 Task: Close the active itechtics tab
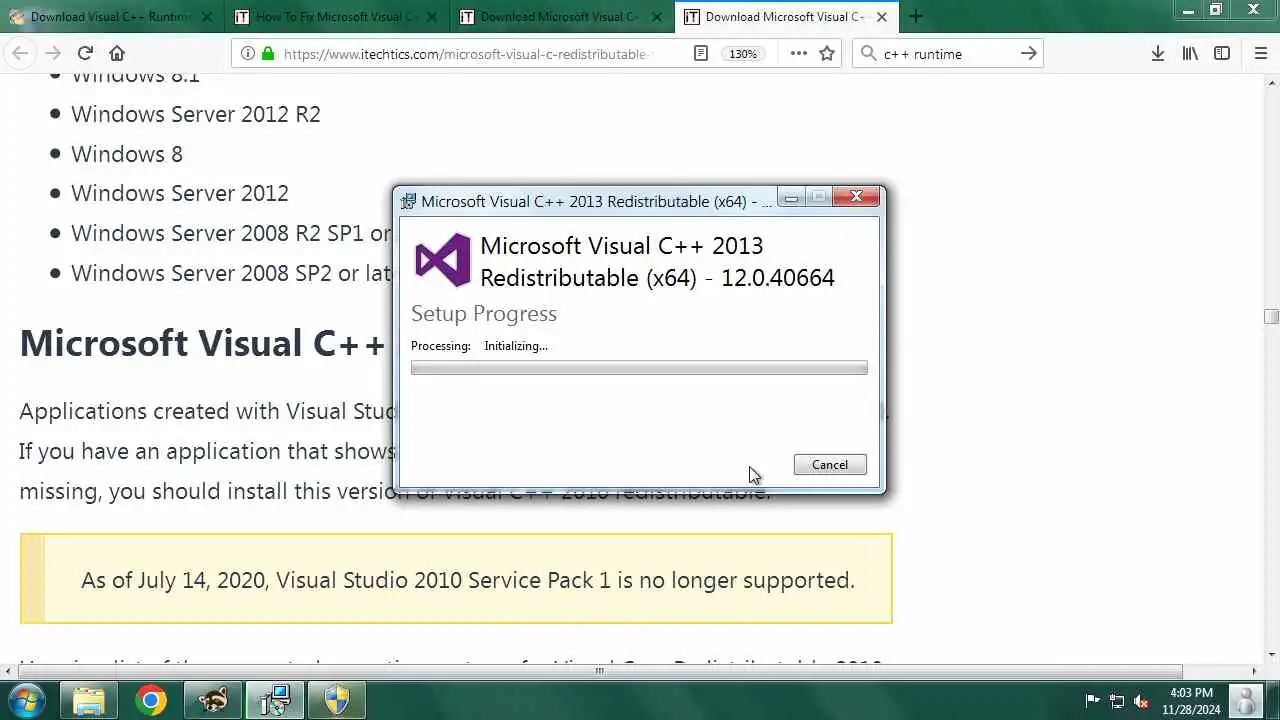coord(882,17)
